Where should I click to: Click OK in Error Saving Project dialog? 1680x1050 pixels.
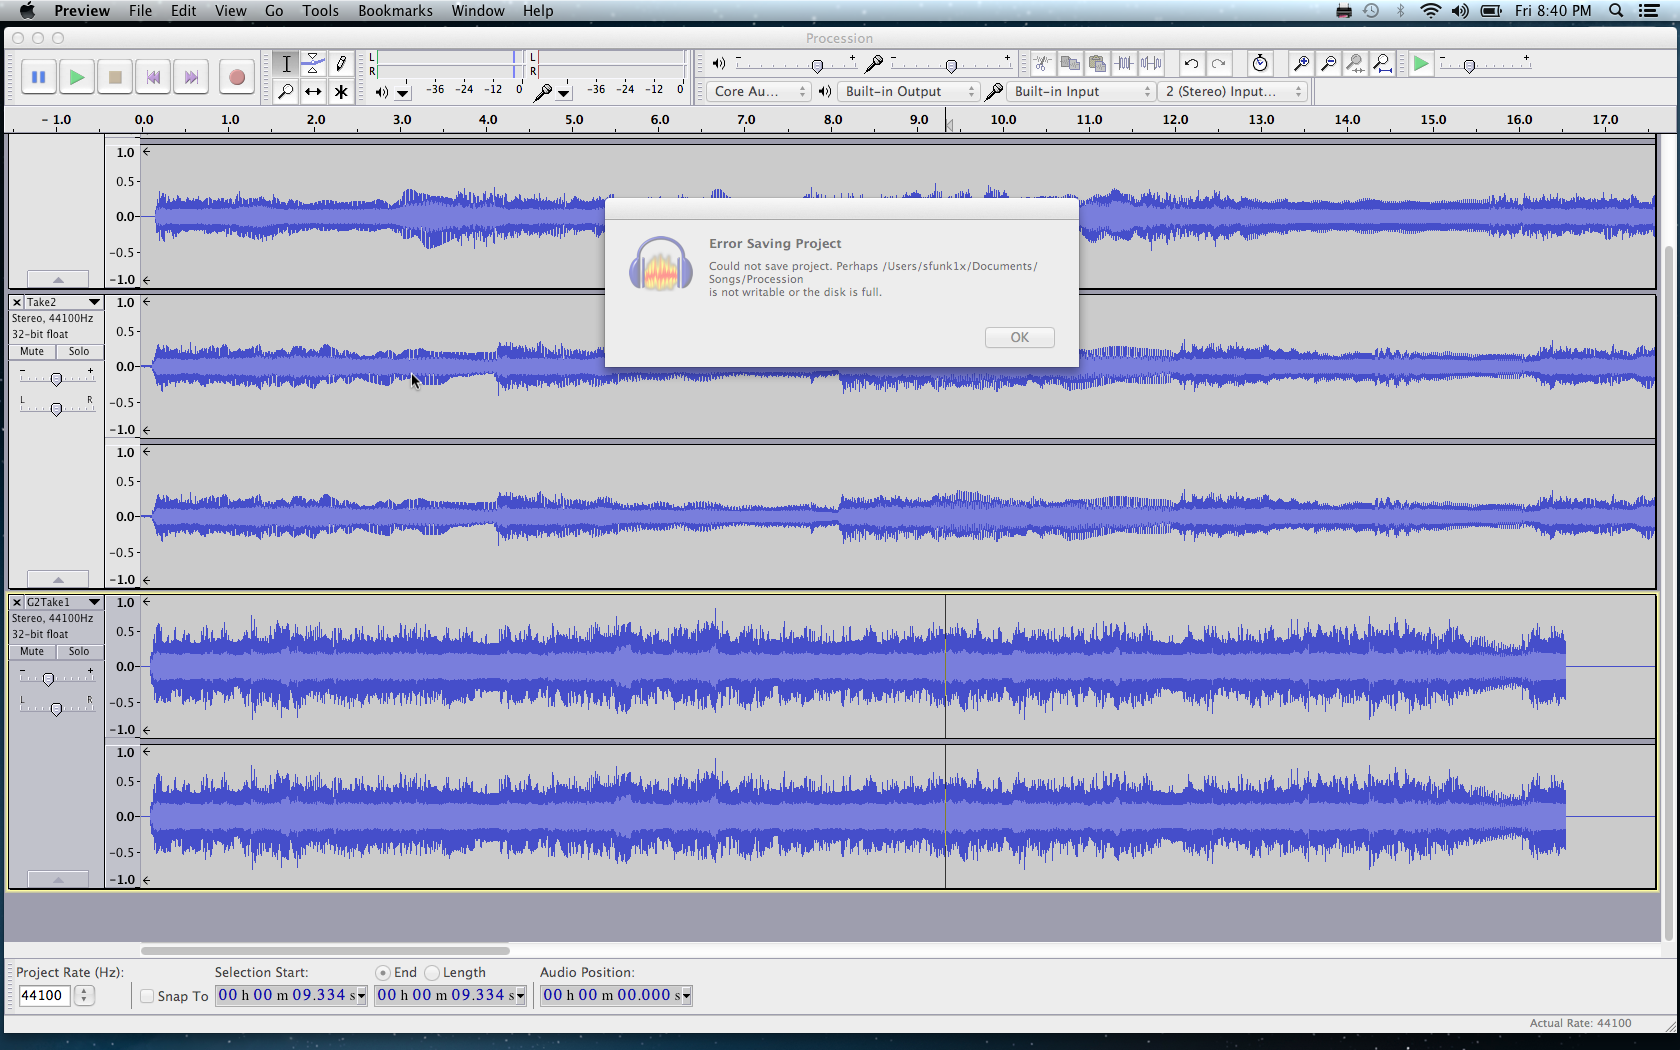tap(1019, 337)
